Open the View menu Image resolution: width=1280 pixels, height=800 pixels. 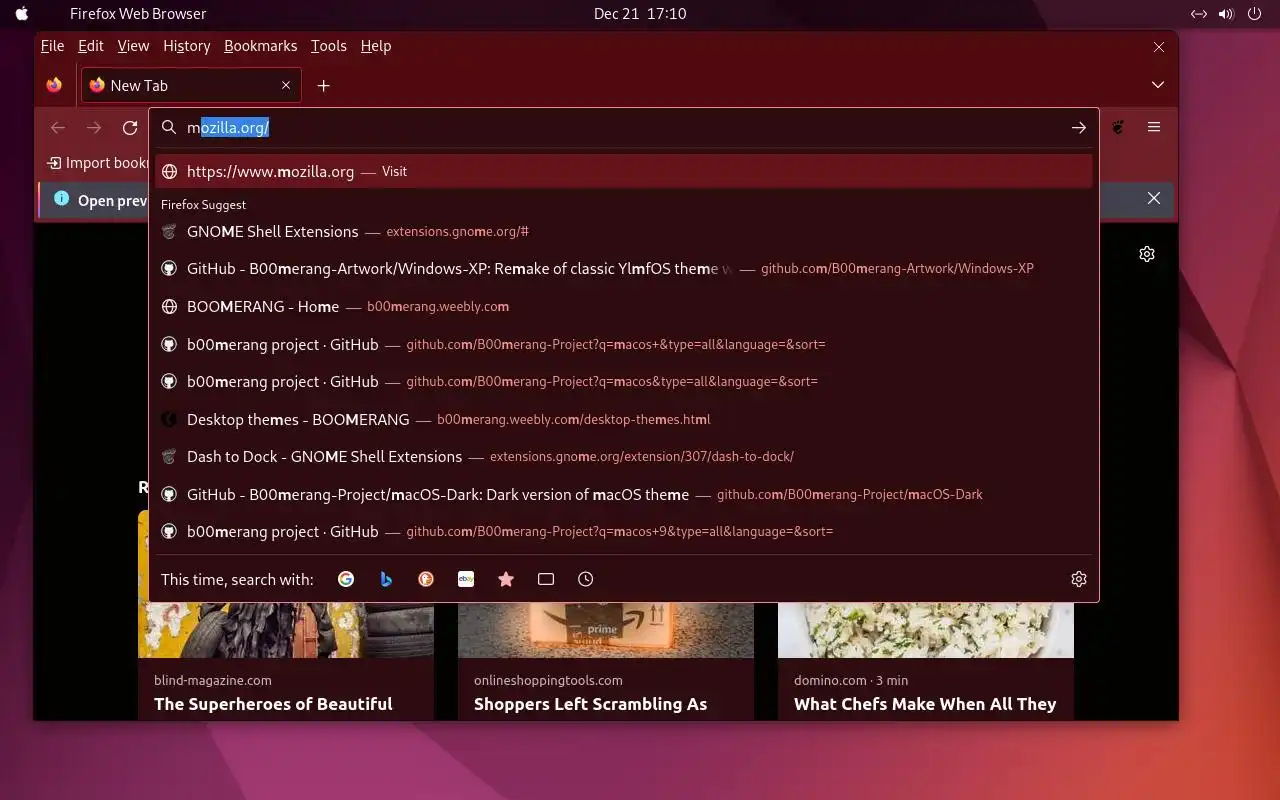click(x=133, y=46)
